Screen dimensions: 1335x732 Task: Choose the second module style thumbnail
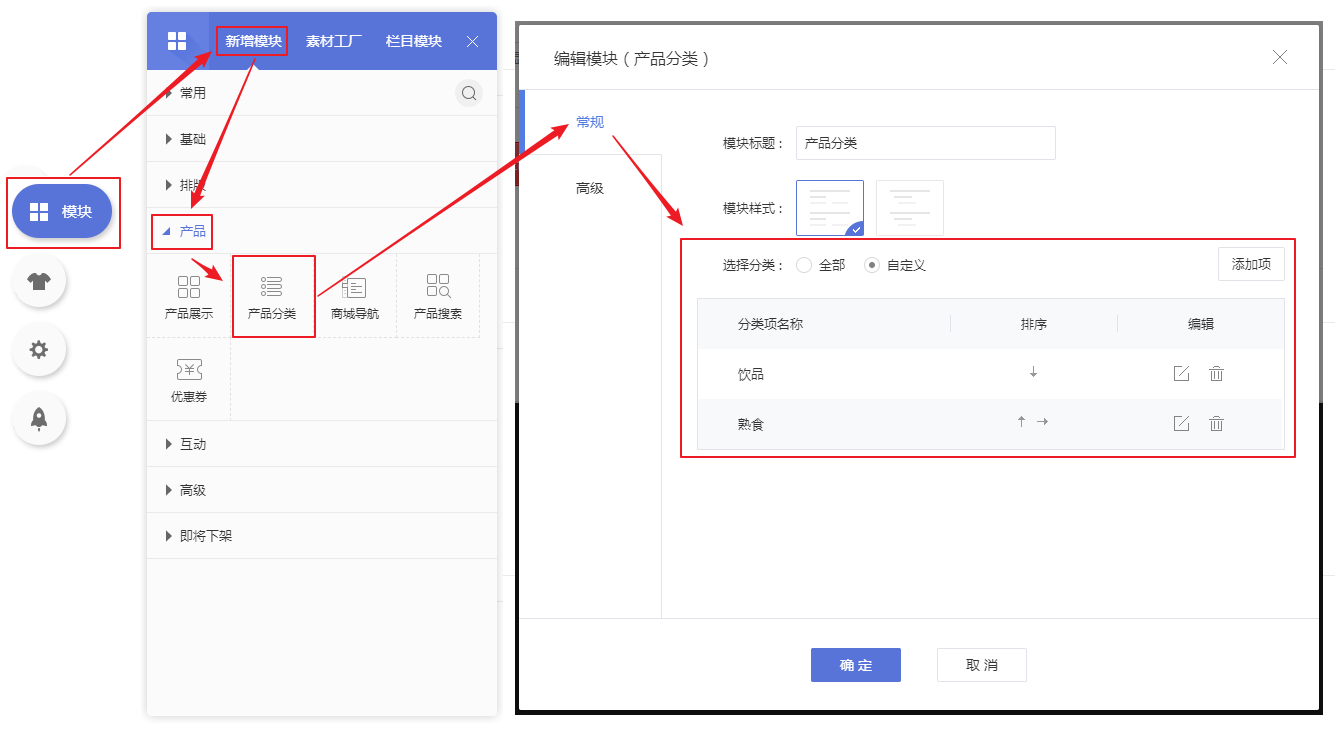[x=910, y=208]
